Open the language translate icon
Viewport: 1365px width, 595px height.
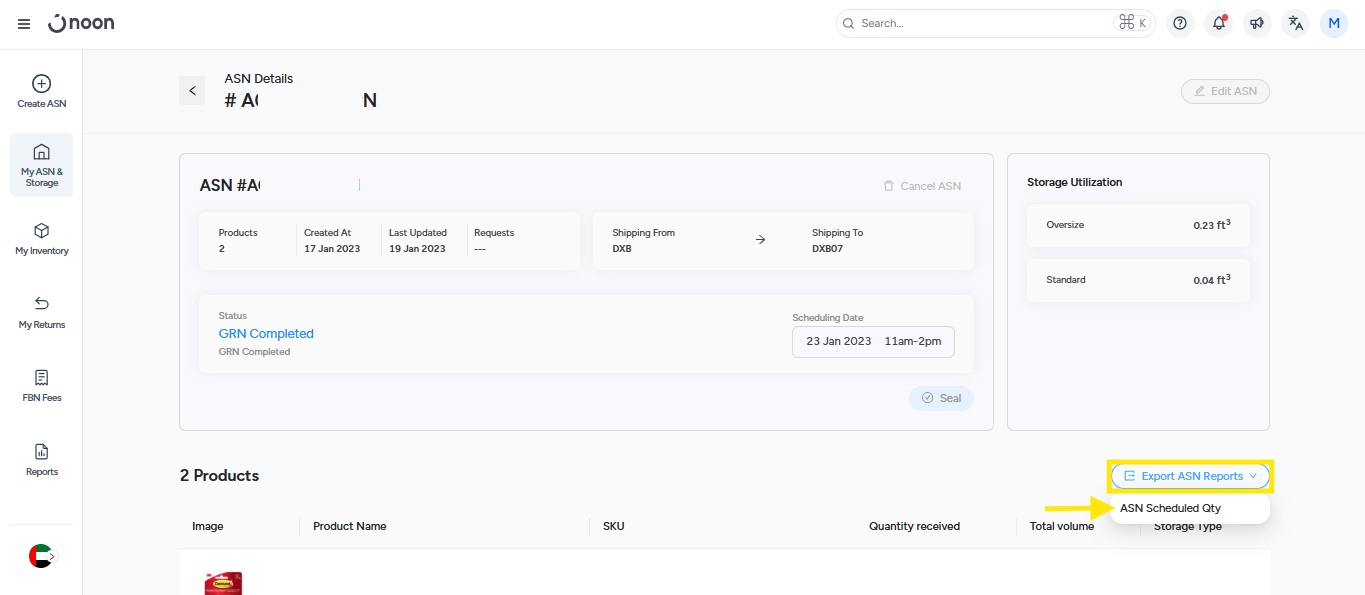pyautogui.click(x=1296, y=23)
